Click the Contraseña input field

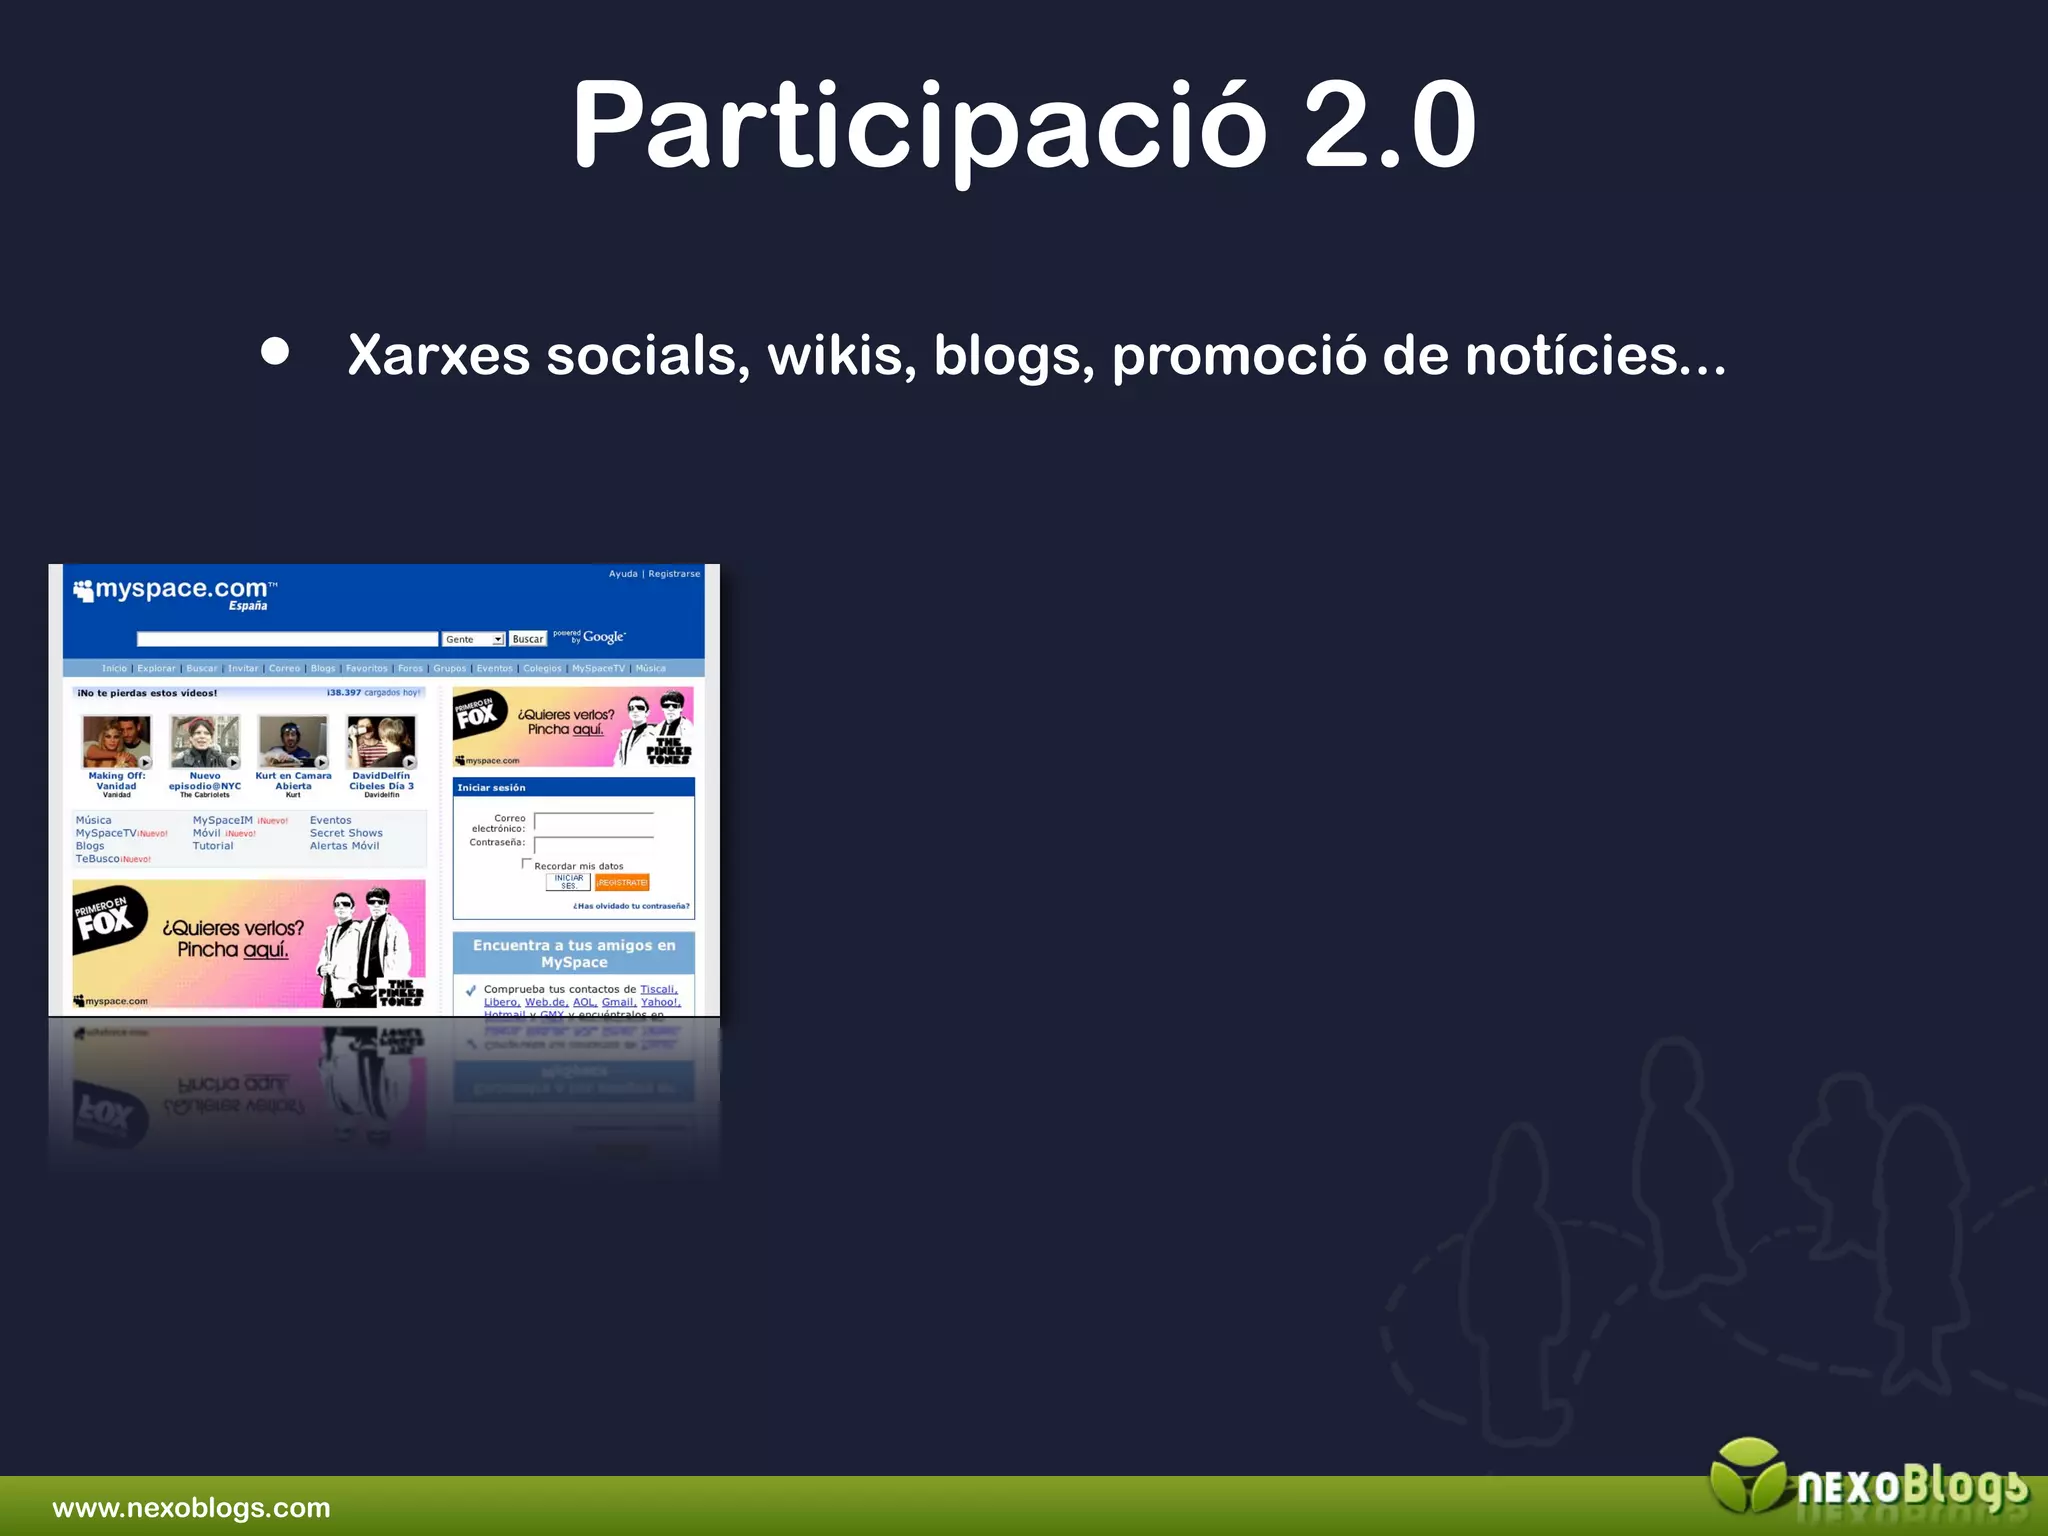click(594, 844)
